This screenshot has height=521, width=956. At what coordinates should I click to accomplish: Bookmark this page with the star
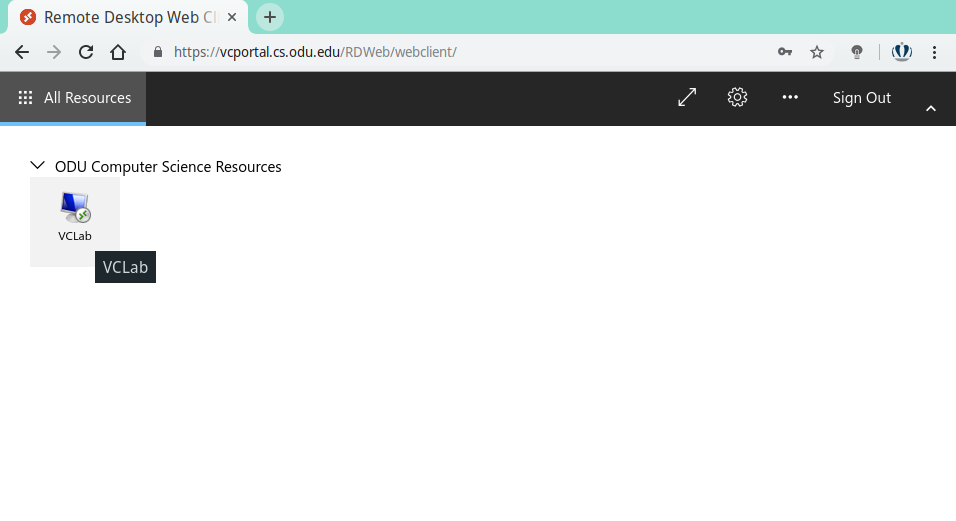coord(817,52)
